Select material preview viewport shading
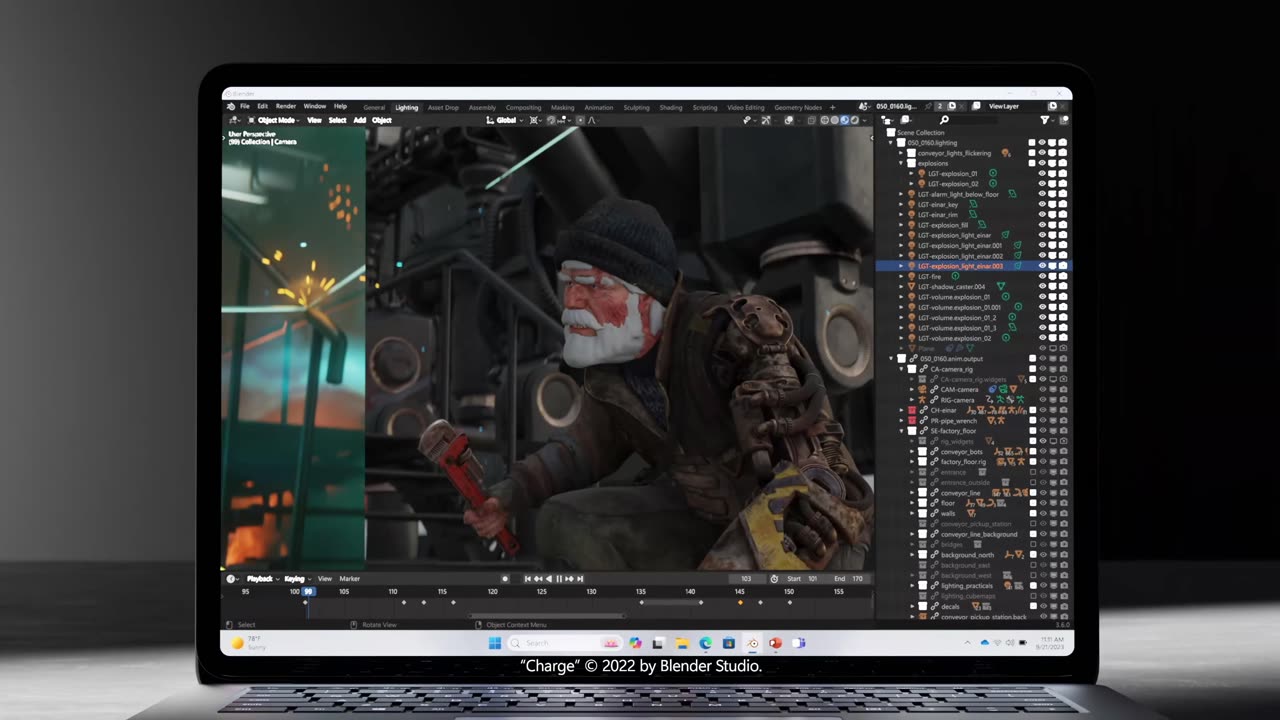The image size is (1280, 720). pyautogui.click(x=845, y=120)
